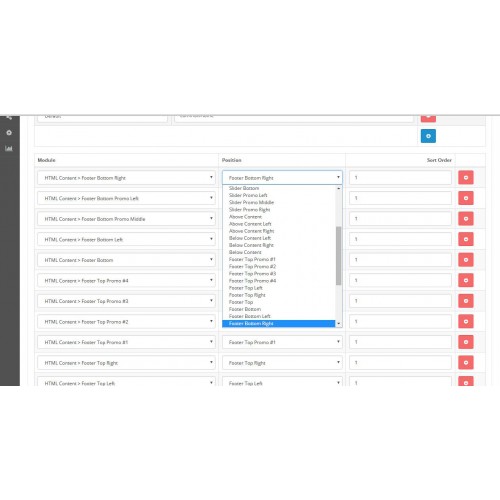Select Footer Top Promo #2 in the list

[x=252, y=266]
